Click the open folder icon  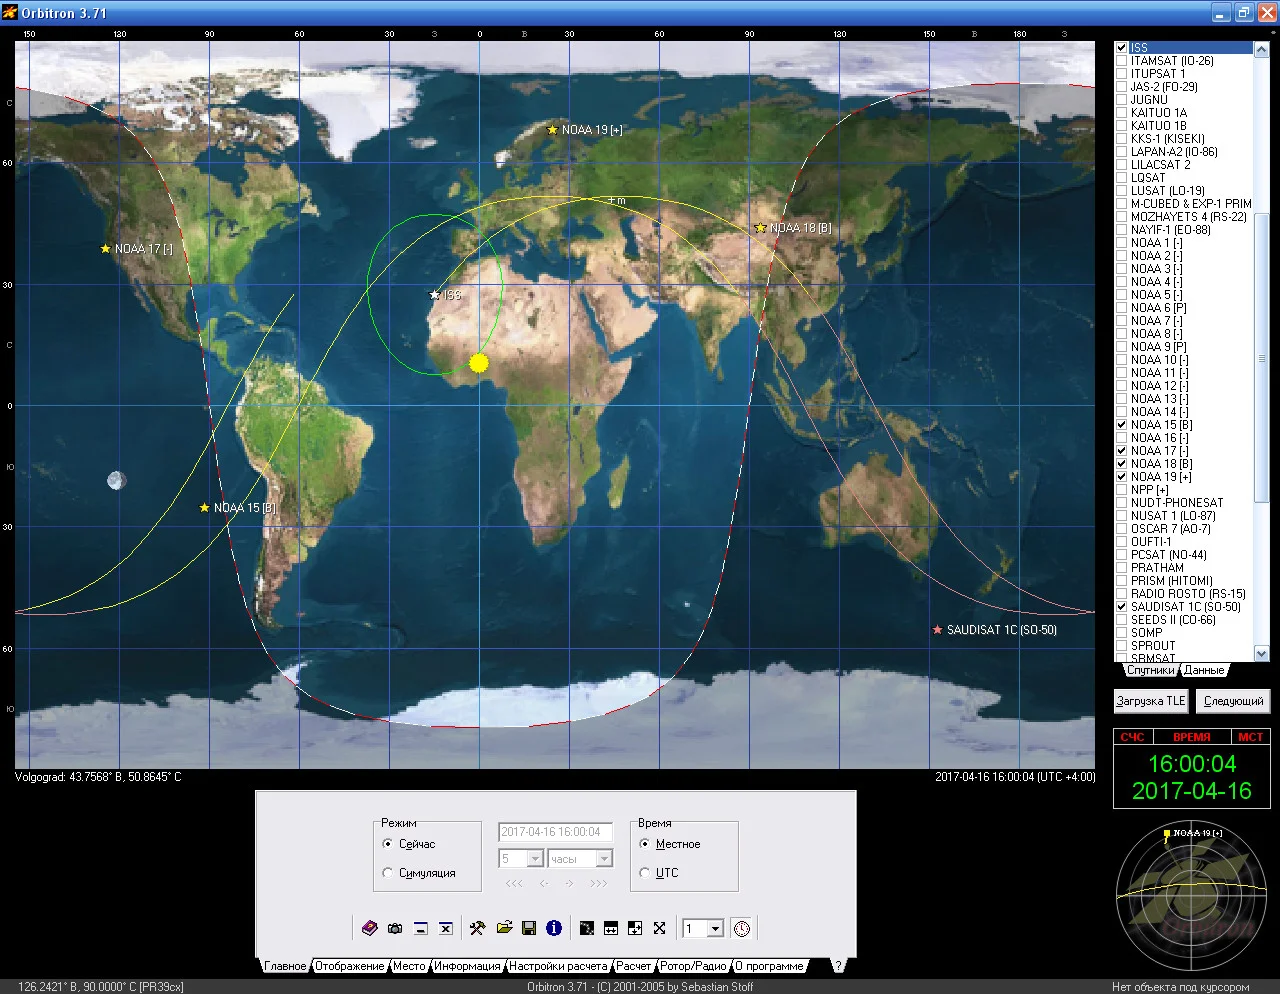click(504, 928)
